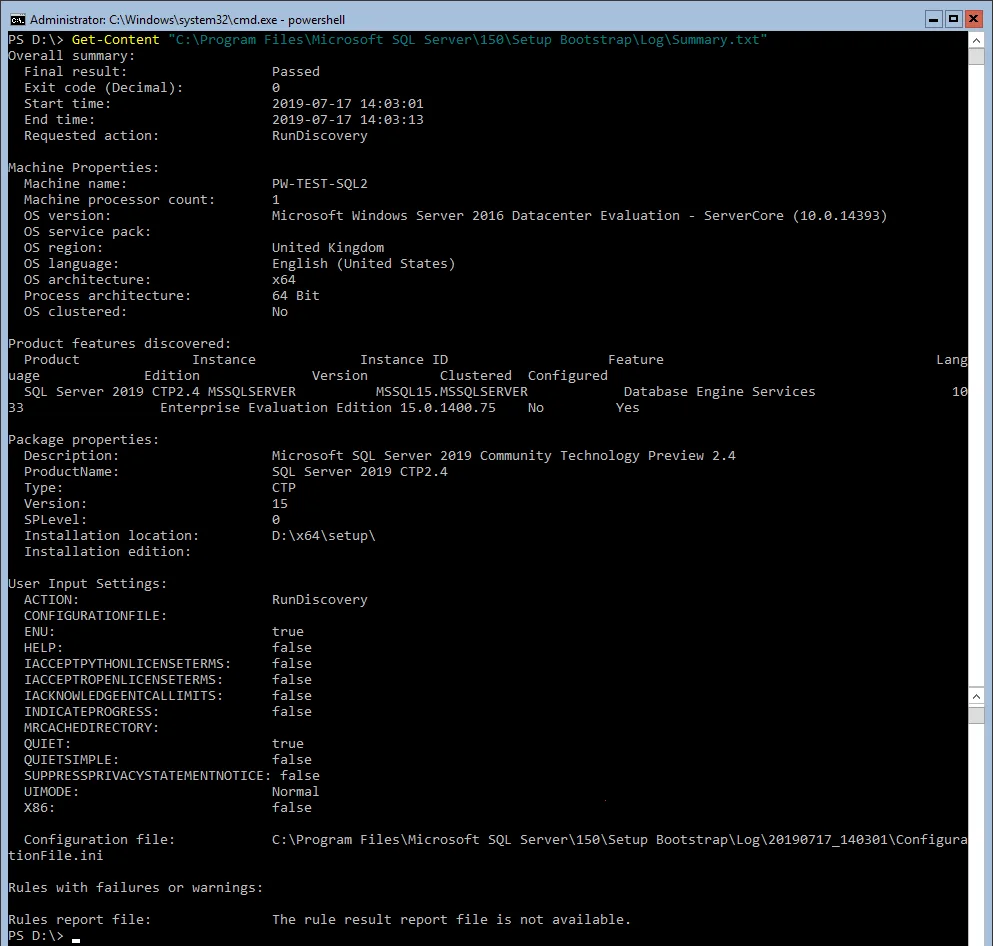Screen dimensions: 993x946
Task: Click the UIMODE value 'Normal'
Action: pyautogui.click(x=296, y=791)
